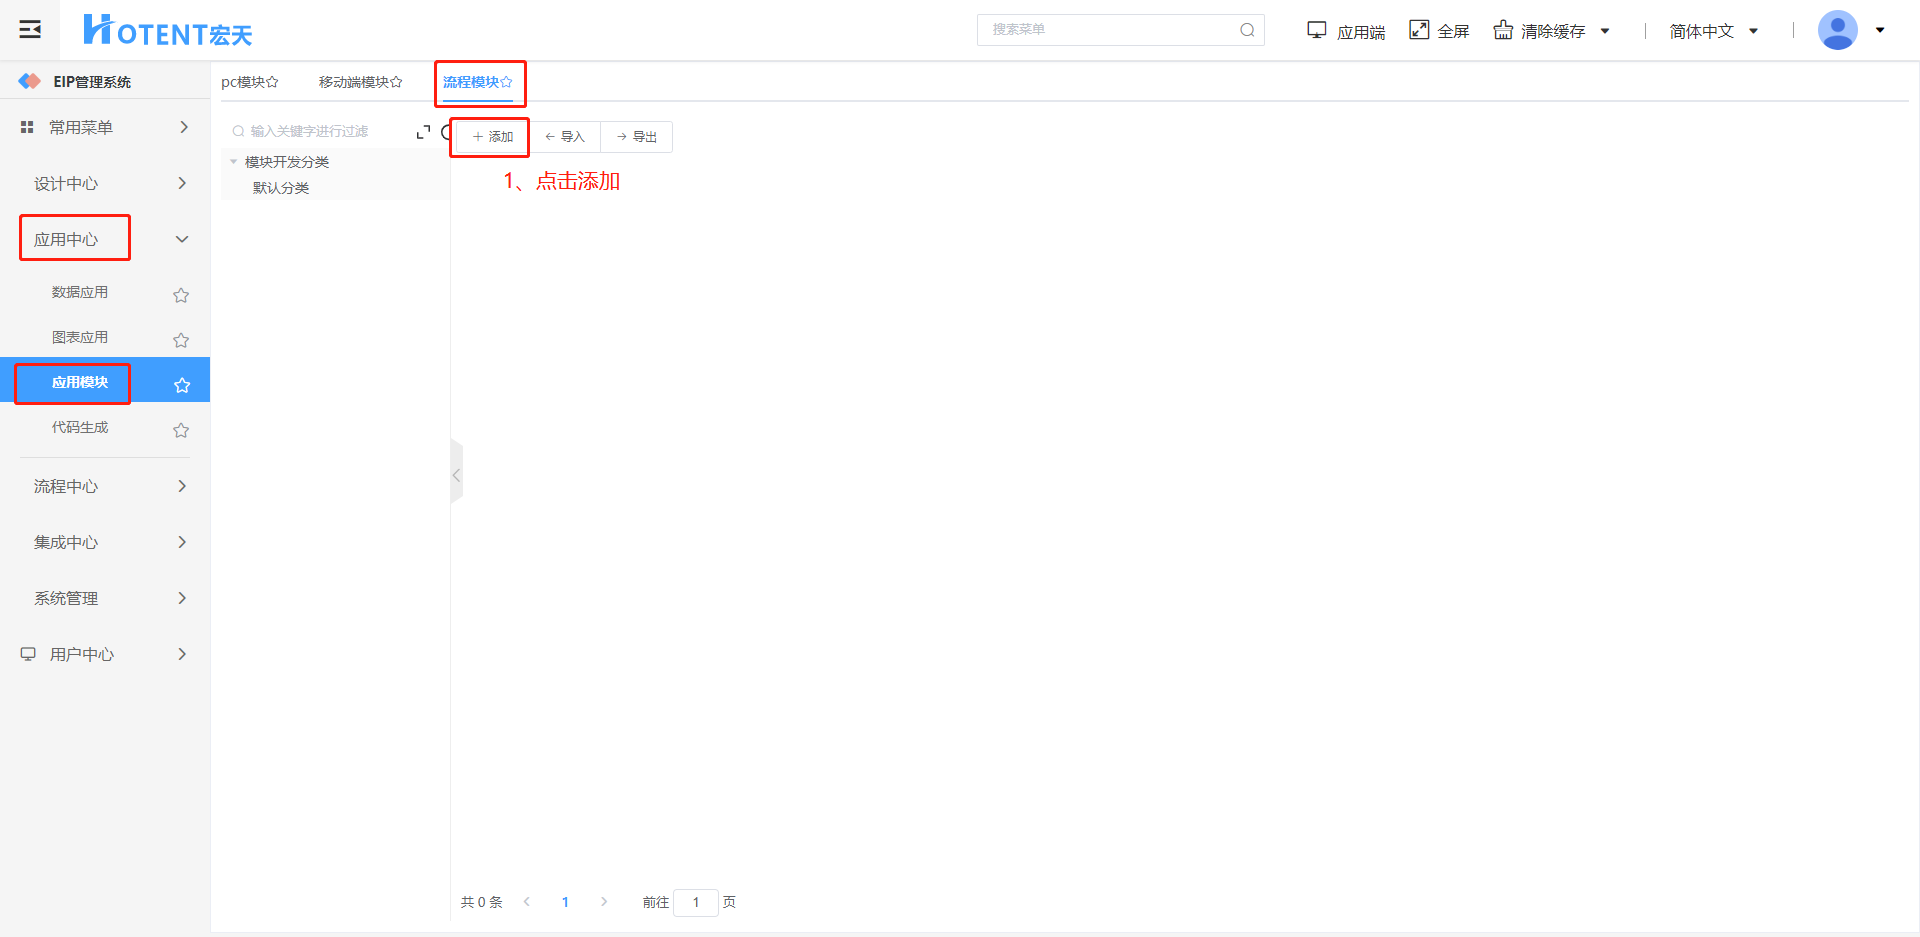Click the 简体中文 language label
This screenshot has width=1920, height=937.
click(x=1701, y=31)
